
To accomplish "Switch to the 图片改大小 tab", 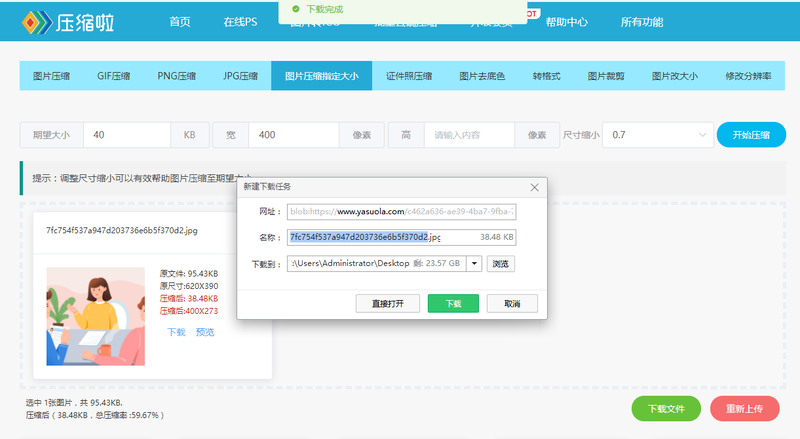I will pyautogui.click(x=674, y=76).
